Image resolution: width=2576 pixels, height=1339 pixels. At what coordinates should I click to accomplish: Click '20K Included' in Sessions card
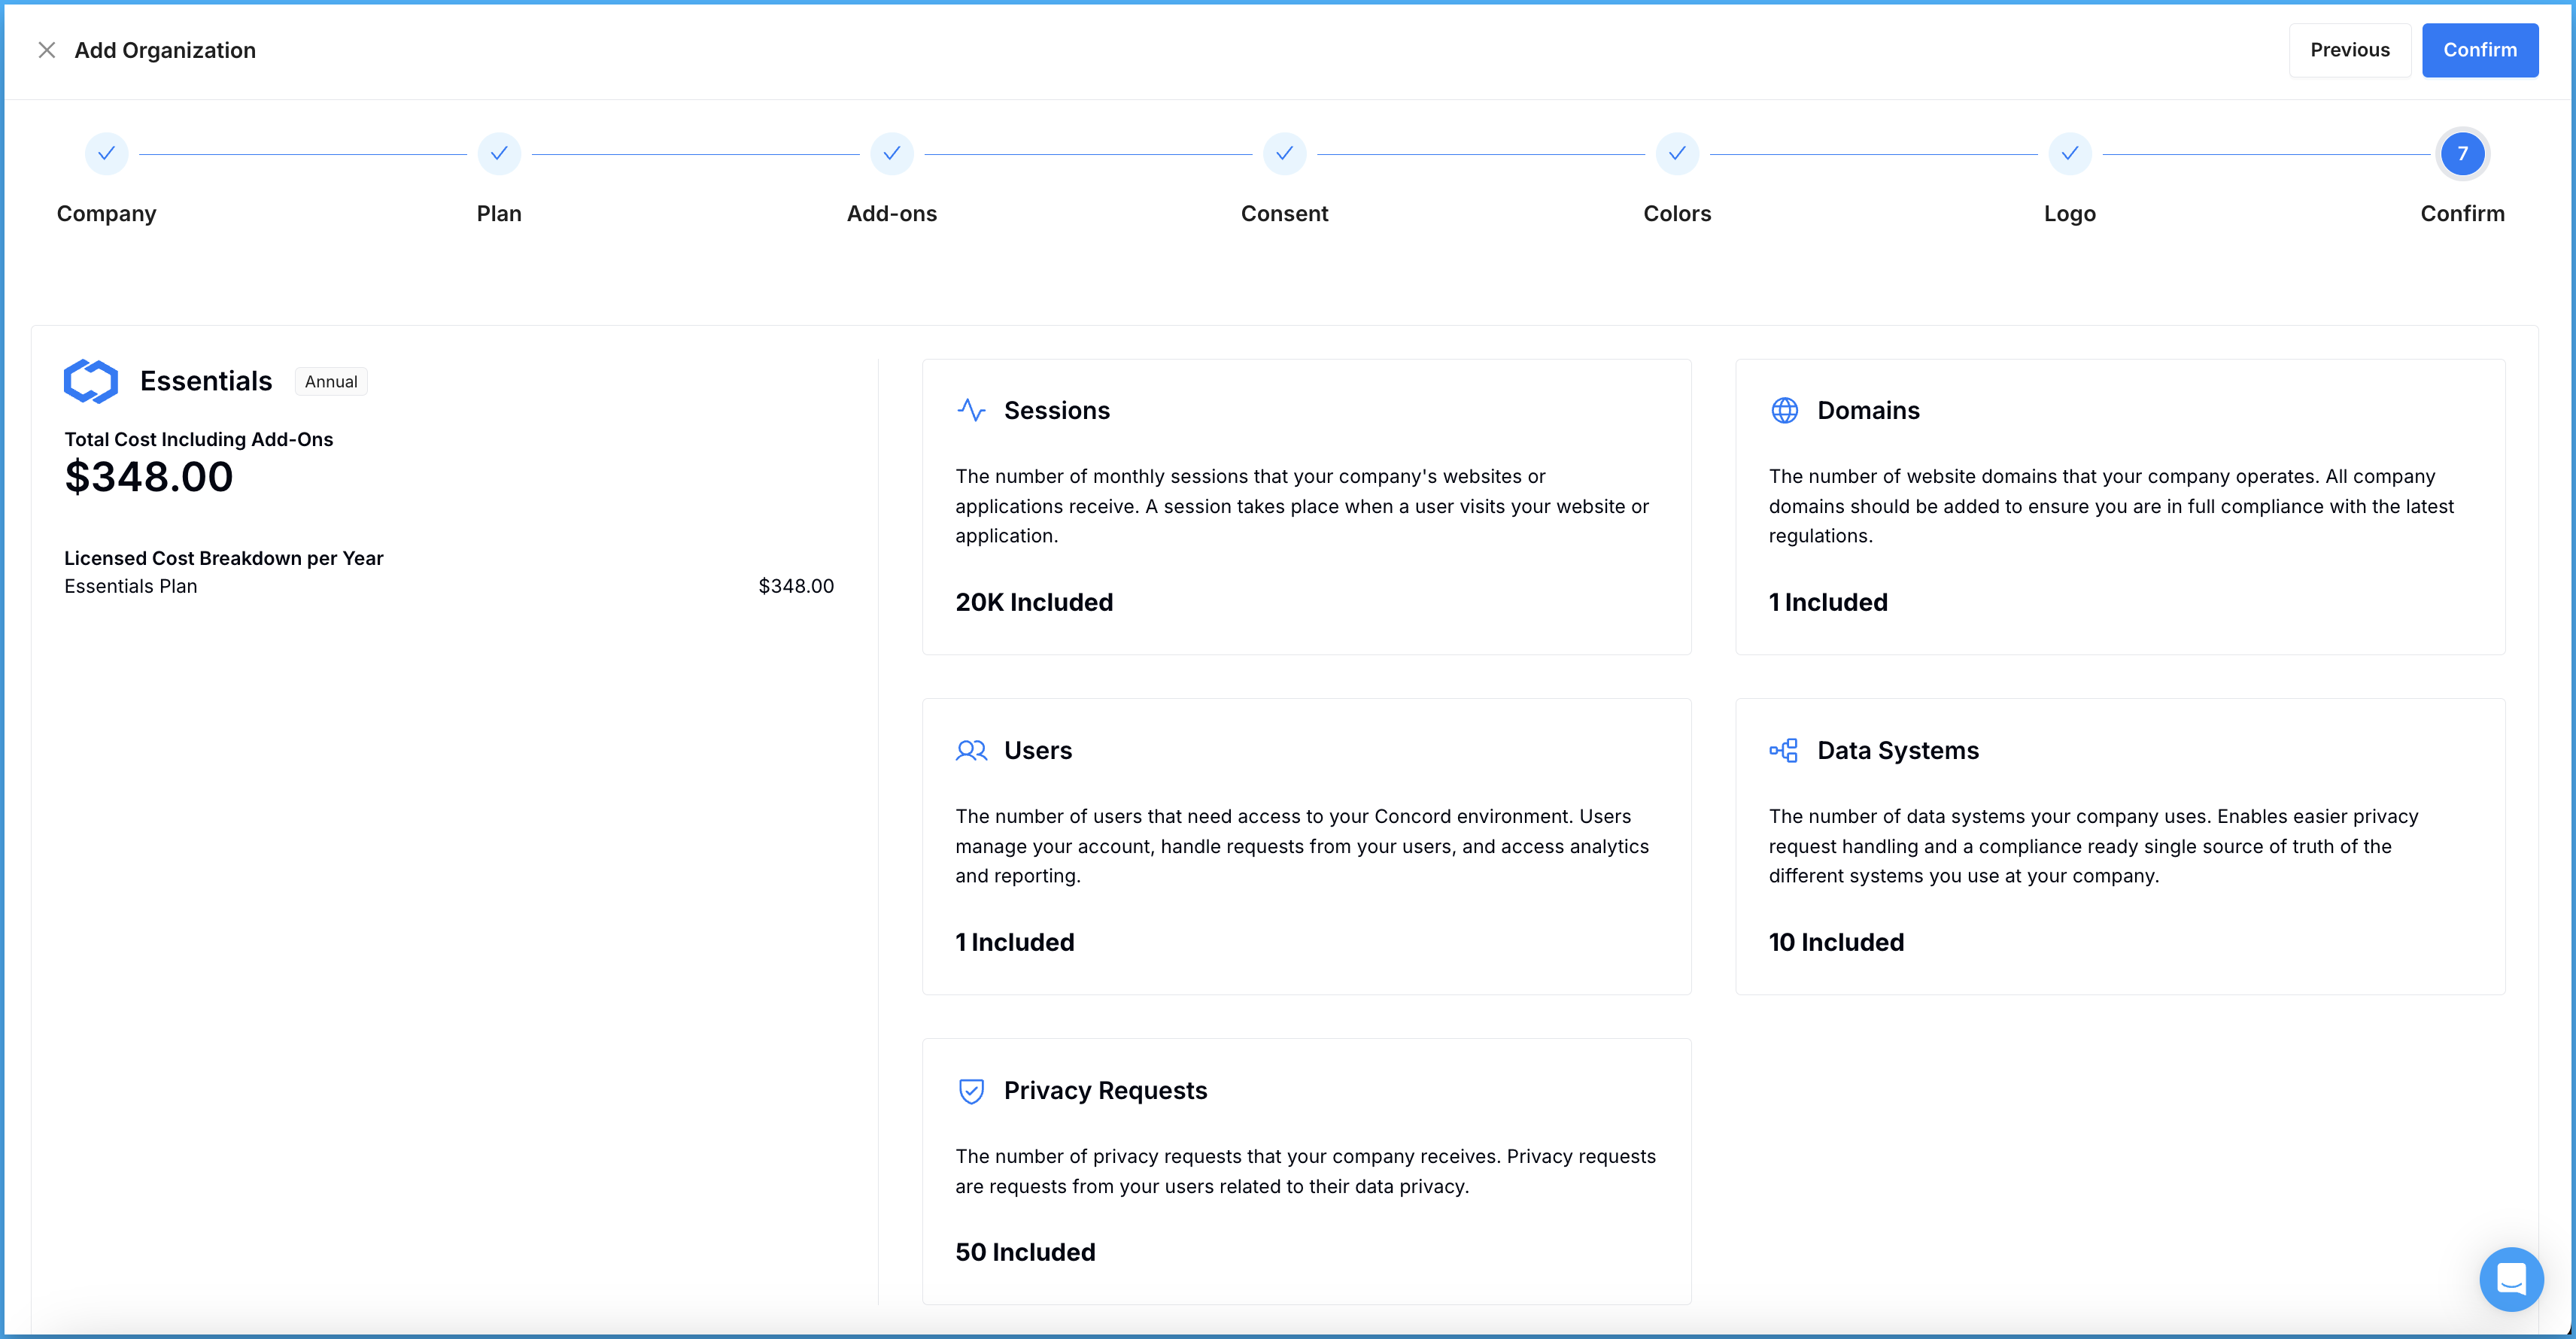tap(1034, 603)
